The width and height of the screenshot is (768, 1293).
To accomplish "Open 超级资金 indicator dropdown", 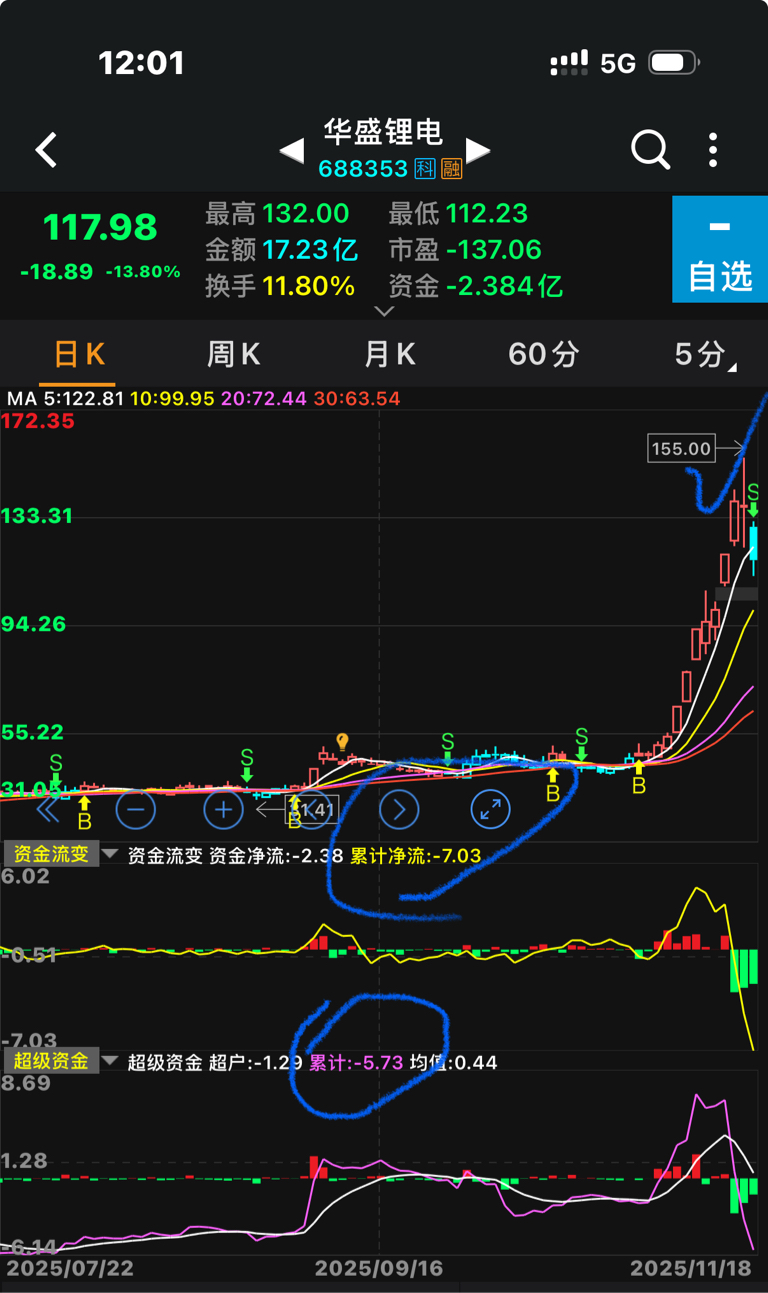I will [62, 1061].
